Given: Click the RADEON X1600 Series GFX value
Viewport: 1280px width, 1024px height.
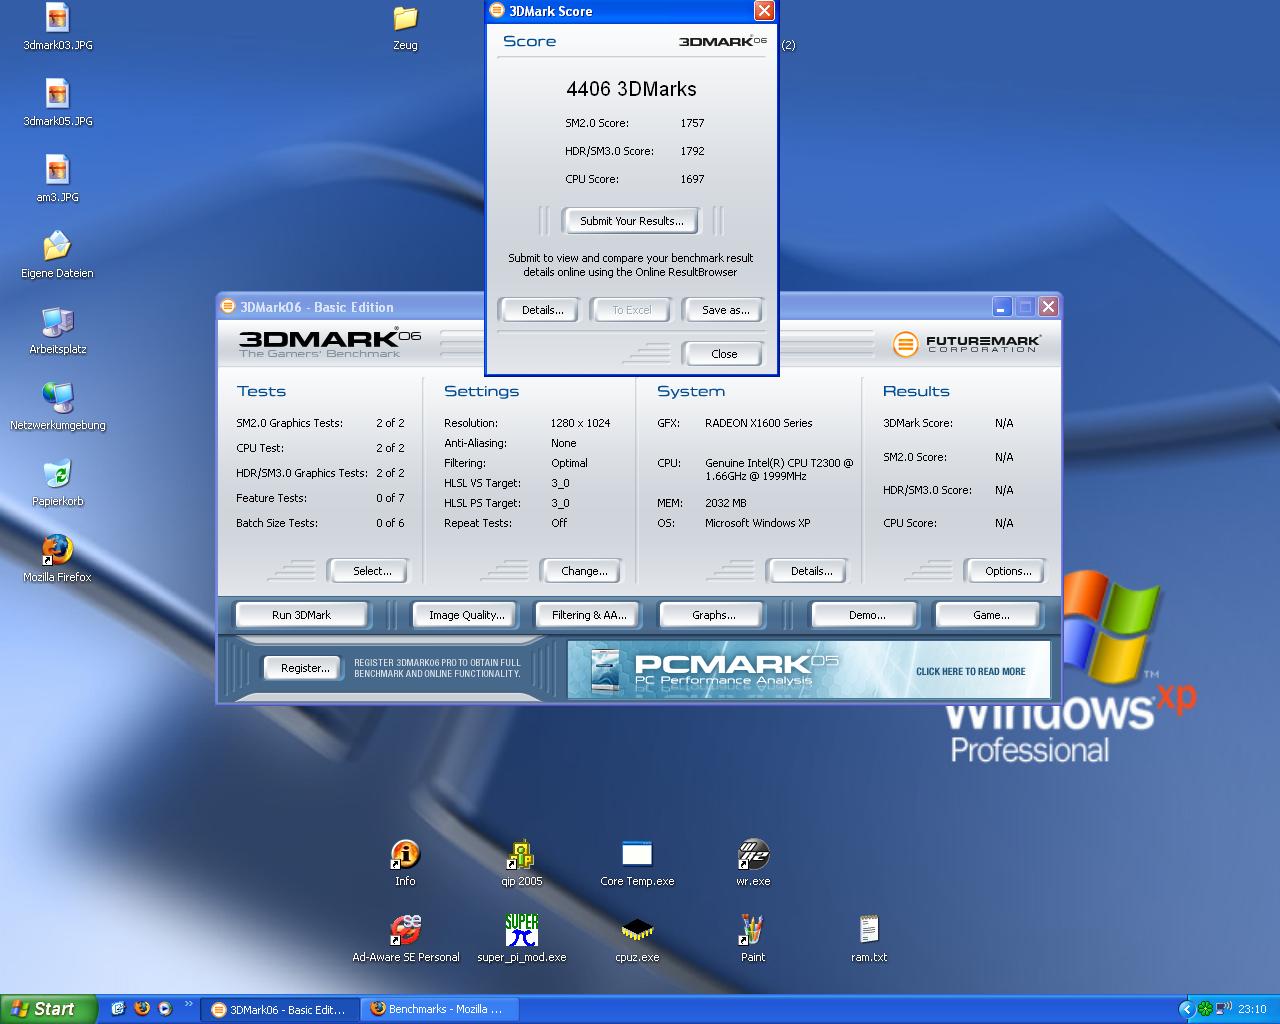Looking at the screenshot, I should point(758,423).
